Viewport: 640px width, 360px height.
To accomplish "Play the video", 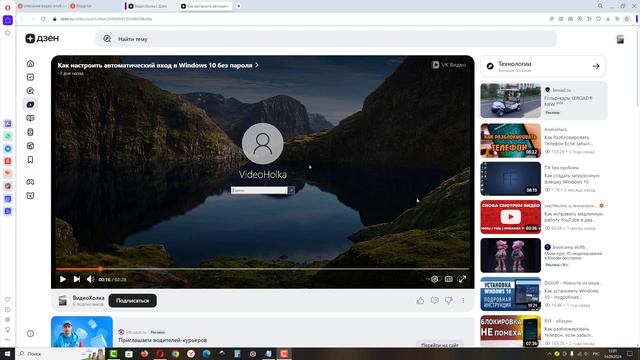I will [x=63, y=279].
